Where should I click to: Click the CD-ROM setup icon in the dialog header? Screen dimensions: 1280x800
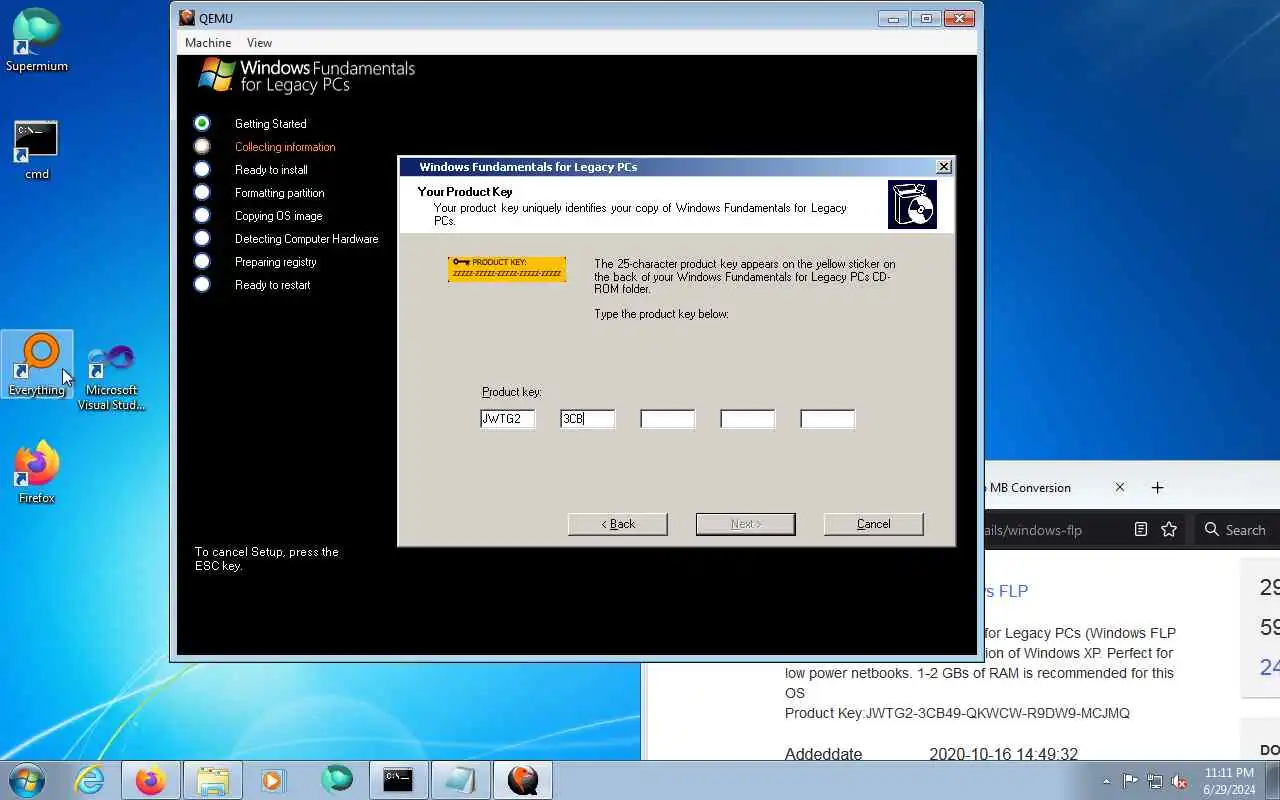912,205
